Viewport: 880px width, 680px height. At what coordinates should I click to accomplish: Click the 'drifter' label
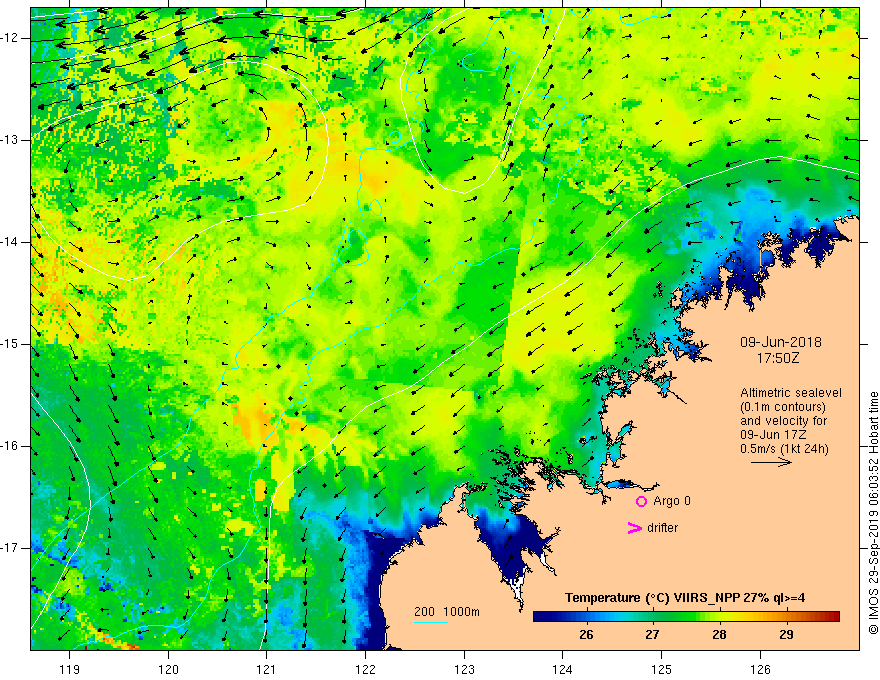coord(662,528)
